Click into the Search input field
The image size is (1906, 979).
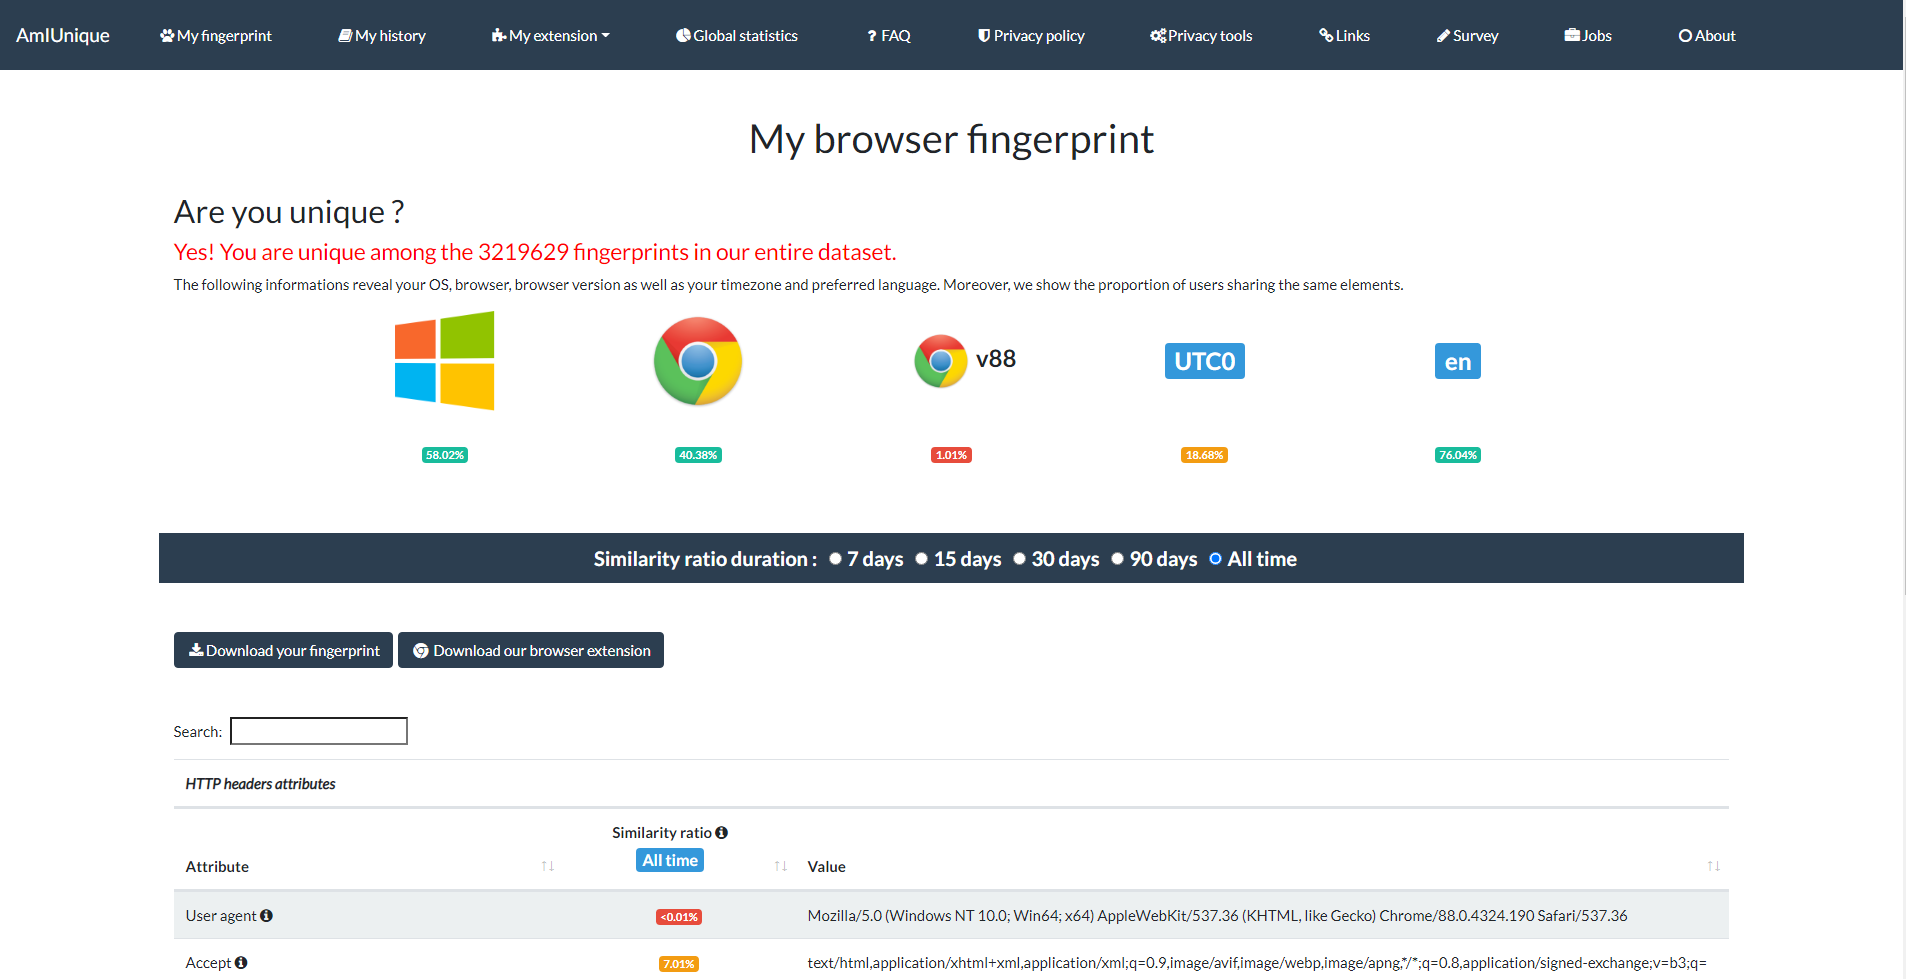click(319, 731)
